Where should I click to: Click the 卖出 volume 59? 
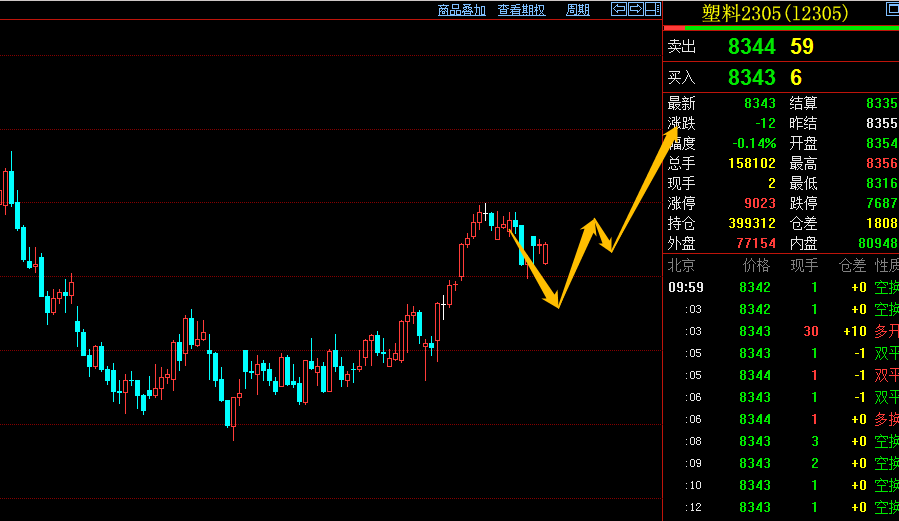click(x=802, y=46)
